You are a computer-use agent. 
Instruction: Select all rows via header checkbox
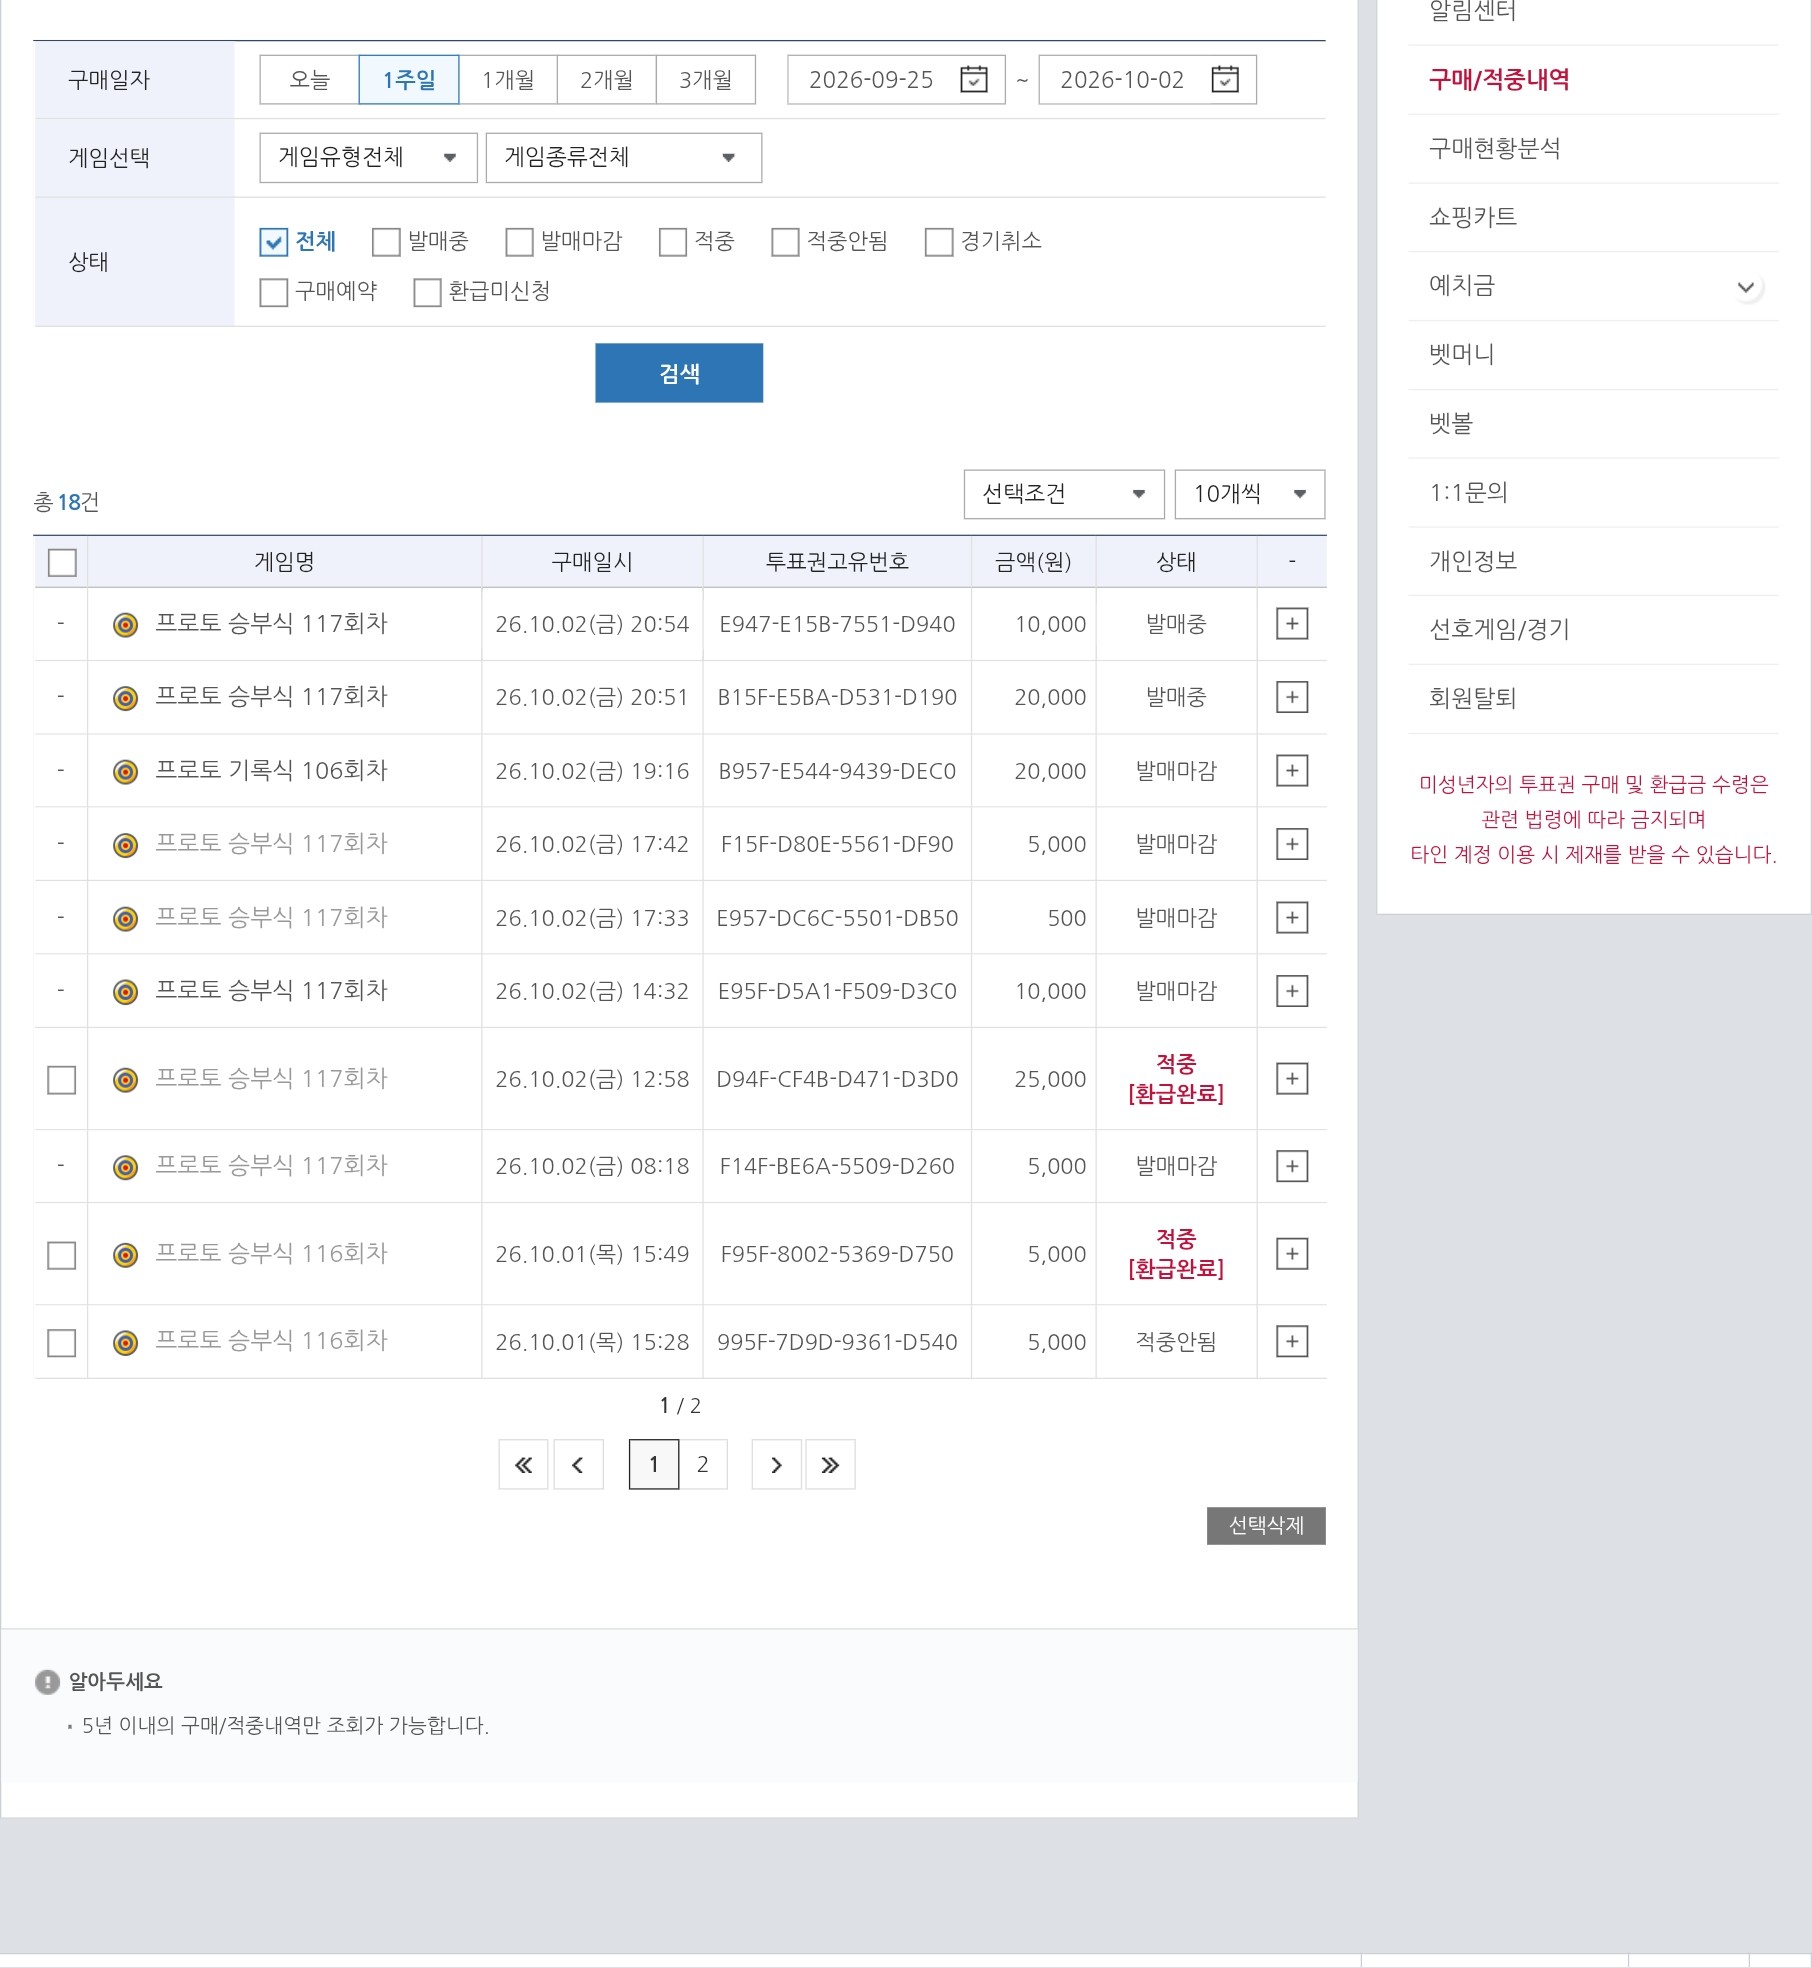[62, 562]
